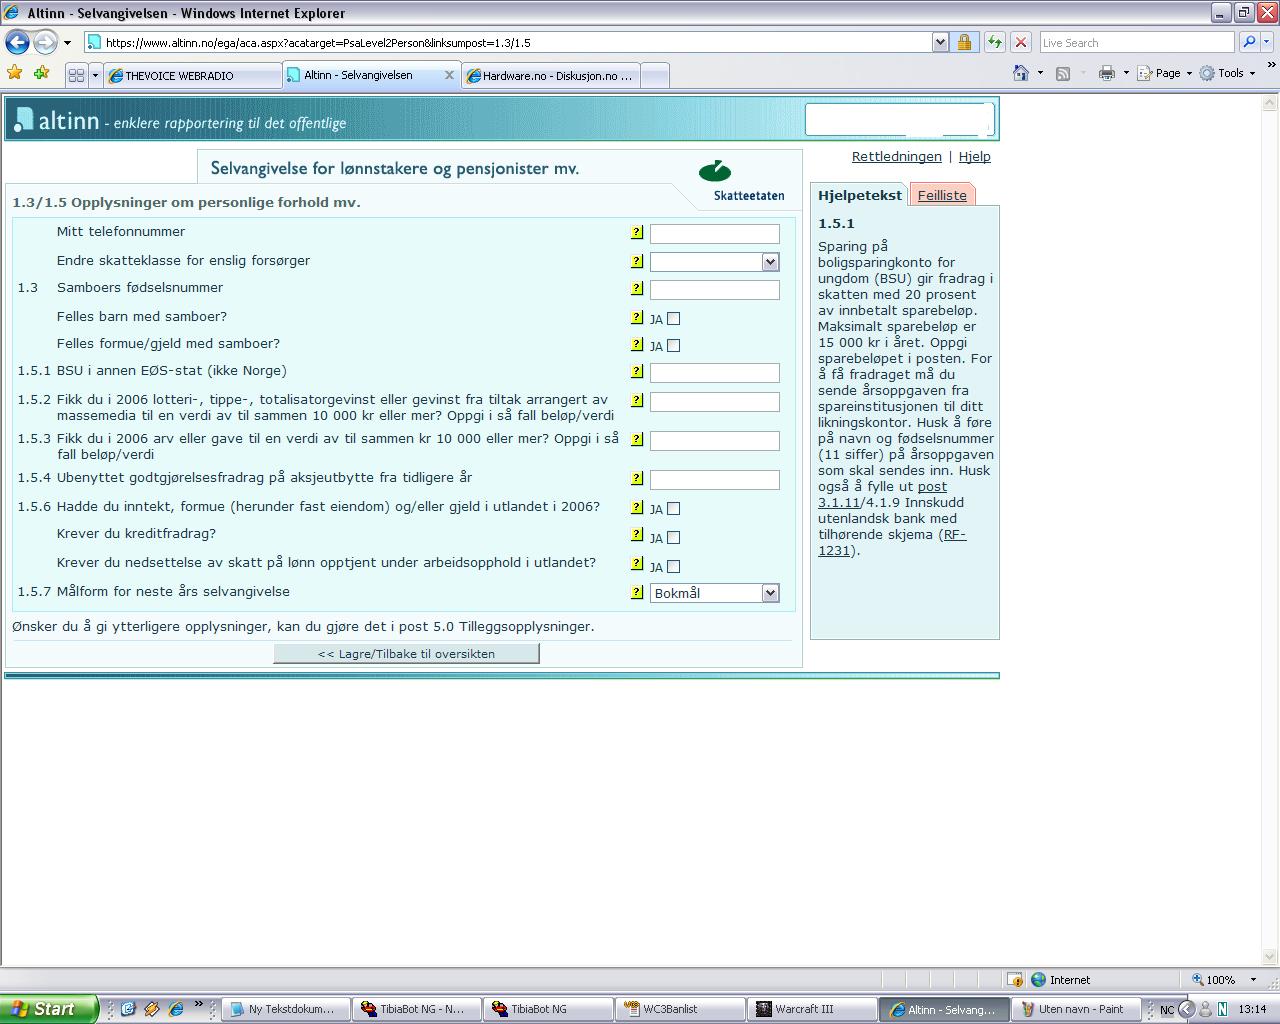Click the Home icon in toolbar
Viewport: 1280px width, 1024px height.
(1020, 73)
